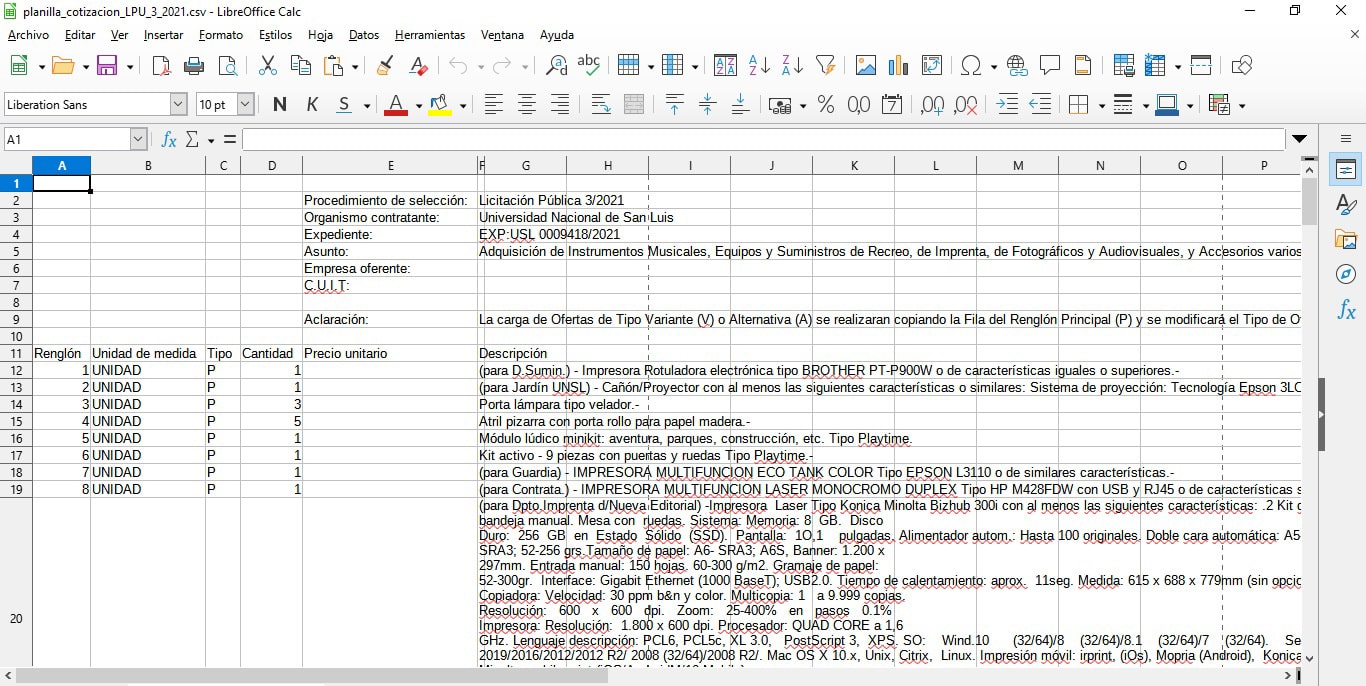Open the Insertar menu
The image size is (1366, 686).
(163, 35)
